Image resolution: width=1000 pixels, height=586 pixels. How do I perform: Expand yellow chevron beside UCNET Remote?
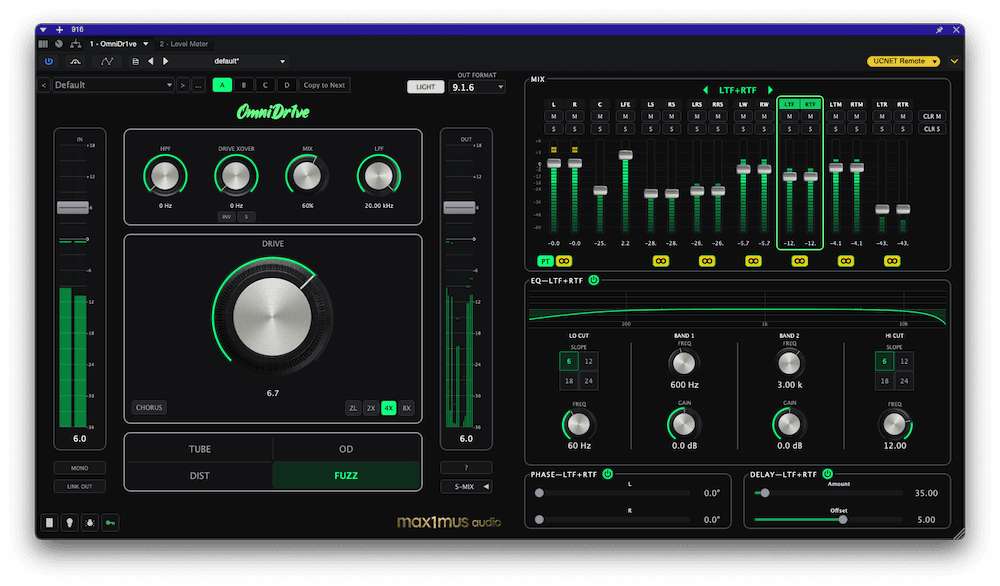click(x=954, y=61)
